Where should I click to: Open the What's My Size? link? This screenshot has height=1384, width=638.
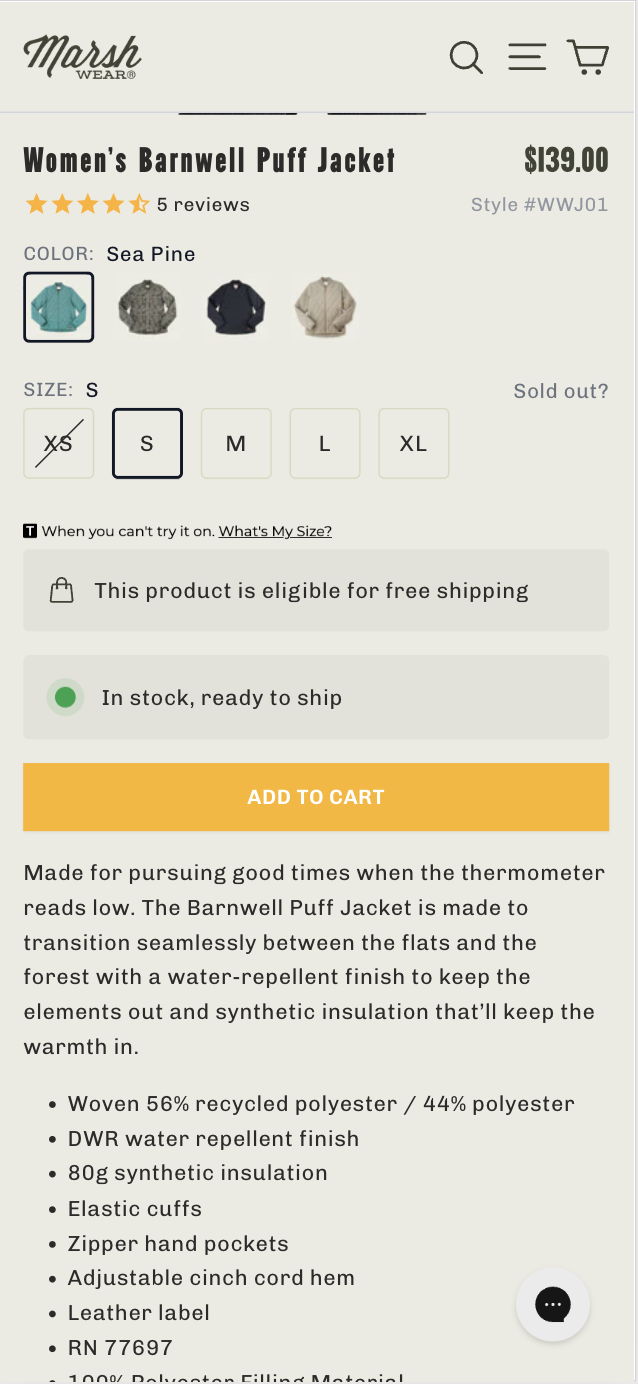point(275,531)
